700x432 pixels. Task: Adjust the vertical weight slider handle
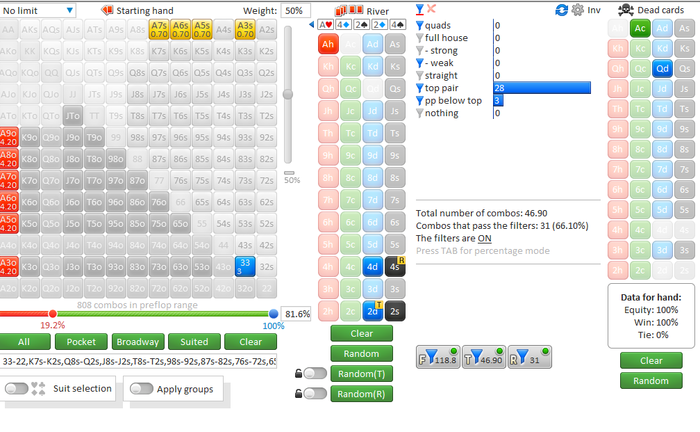(x=288, y=94)
